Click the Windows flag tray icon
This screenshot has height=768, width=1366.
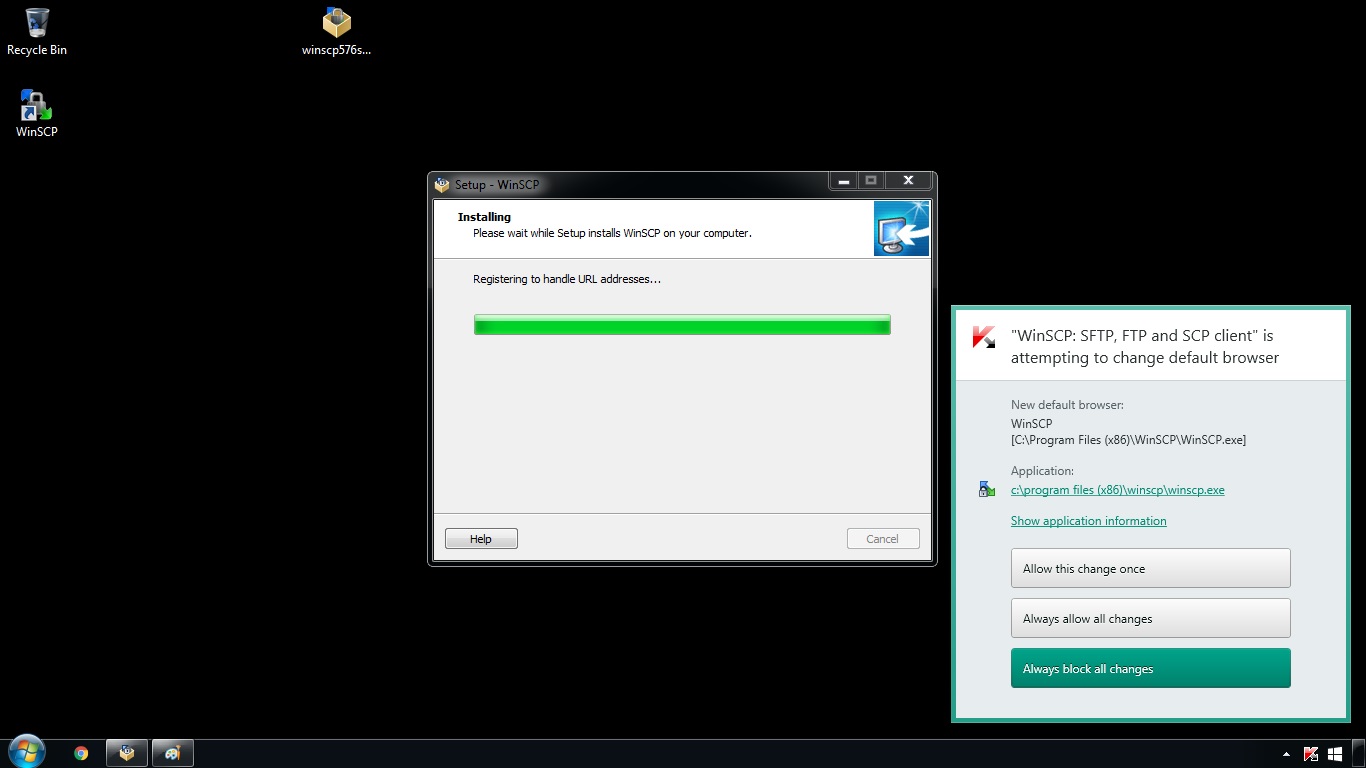1335,754
